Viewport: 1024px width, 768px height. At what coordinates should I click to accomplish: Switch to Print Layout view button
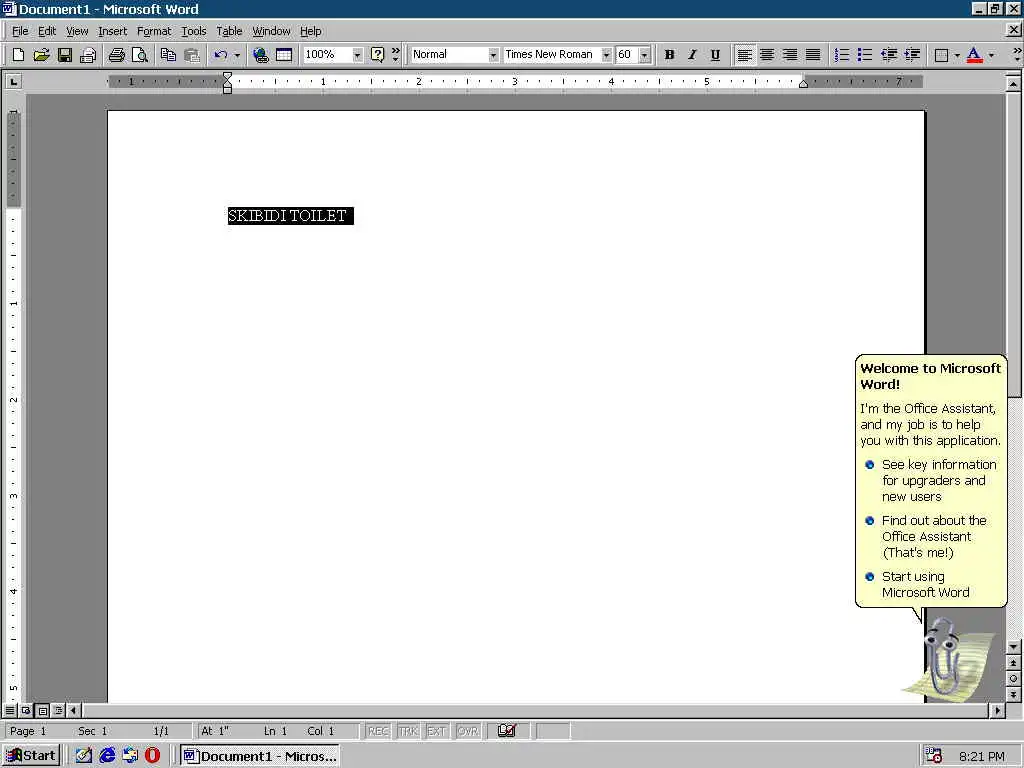click(x=42, y=710)
